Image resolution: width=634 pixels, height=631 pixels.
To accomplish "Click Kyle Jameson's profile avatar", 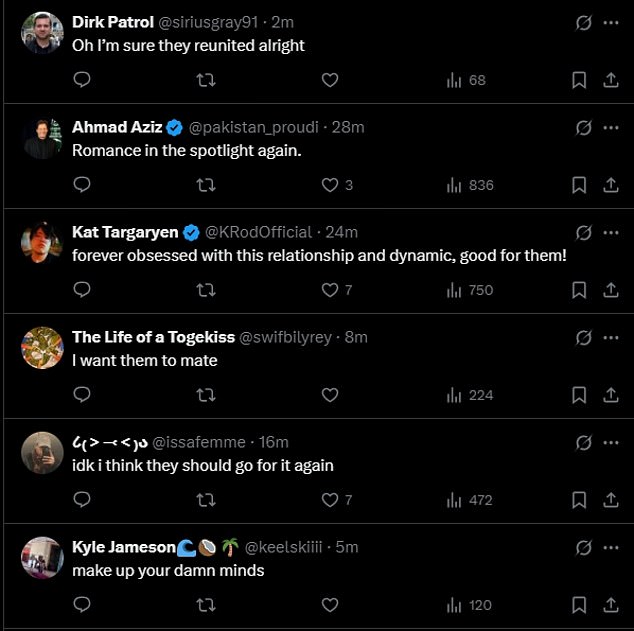I will point(43,558).
